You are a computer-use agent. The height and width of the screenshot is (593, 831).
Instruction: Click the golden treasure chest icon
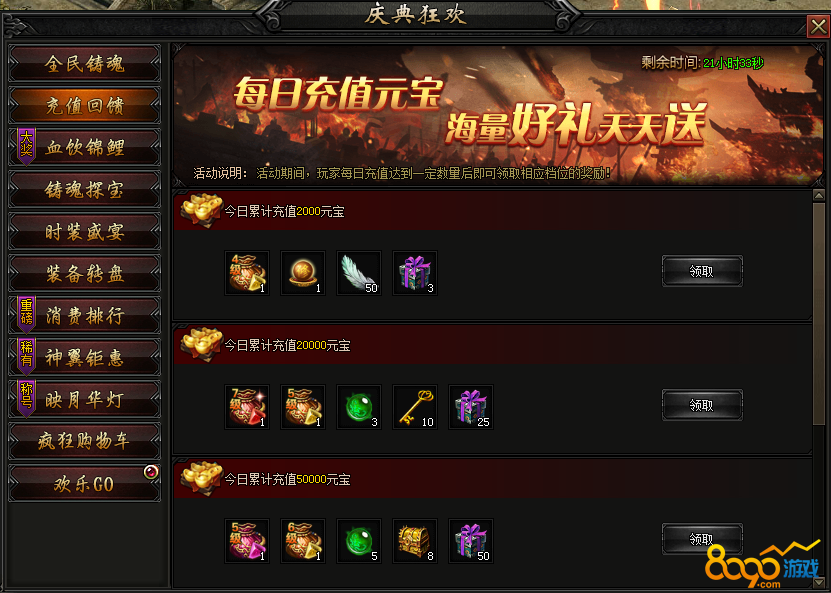pyautogui.click(x=415, y=541)
